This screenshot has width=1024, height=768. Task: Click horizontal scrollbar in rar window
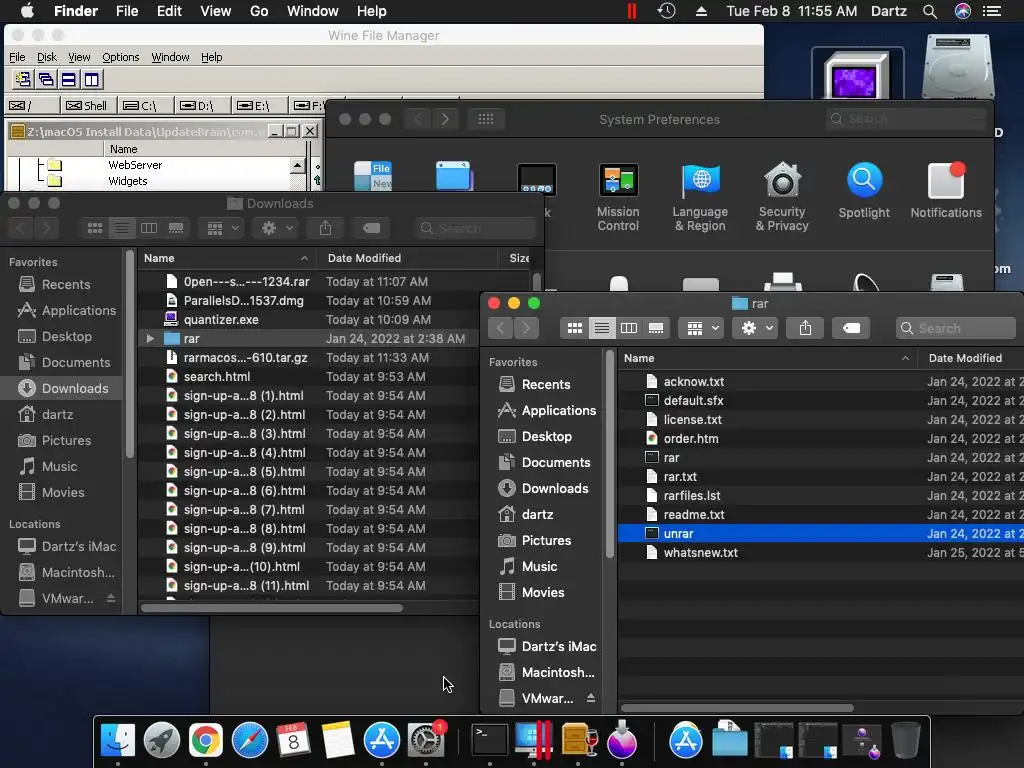737,708
